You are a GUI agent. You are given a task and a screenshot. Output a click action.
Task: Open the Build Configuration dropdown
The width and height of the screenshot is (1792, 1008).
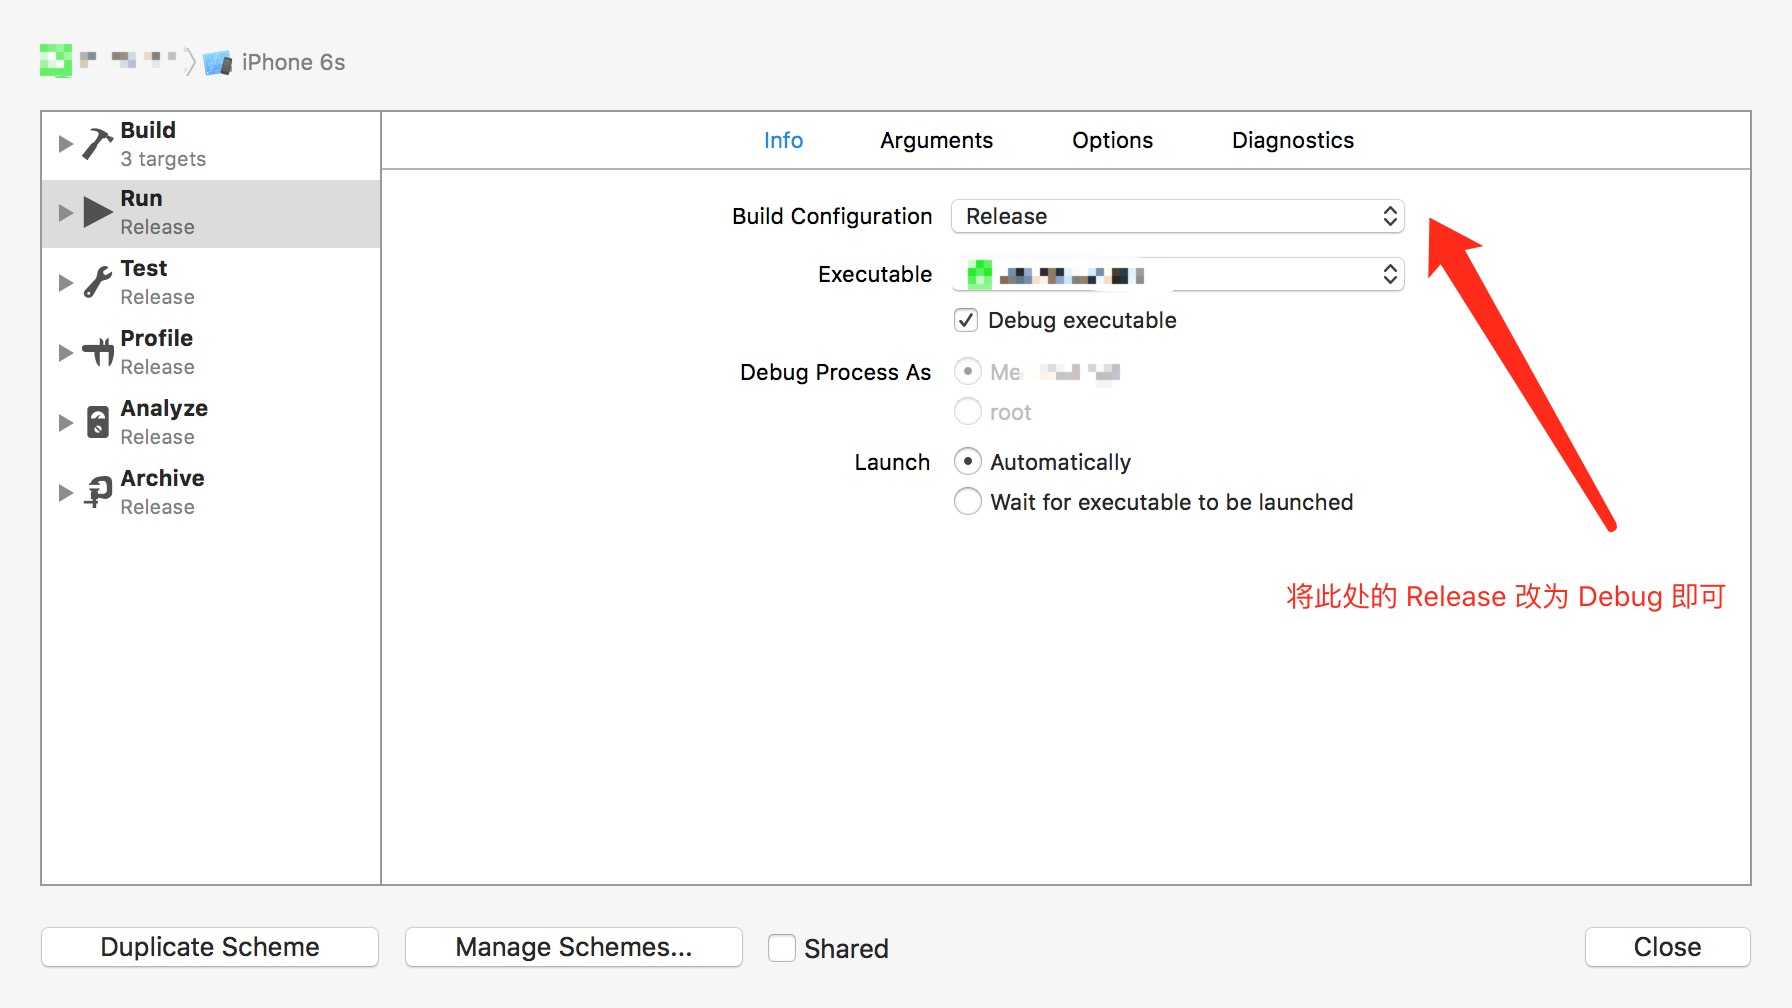(1177, 216)
